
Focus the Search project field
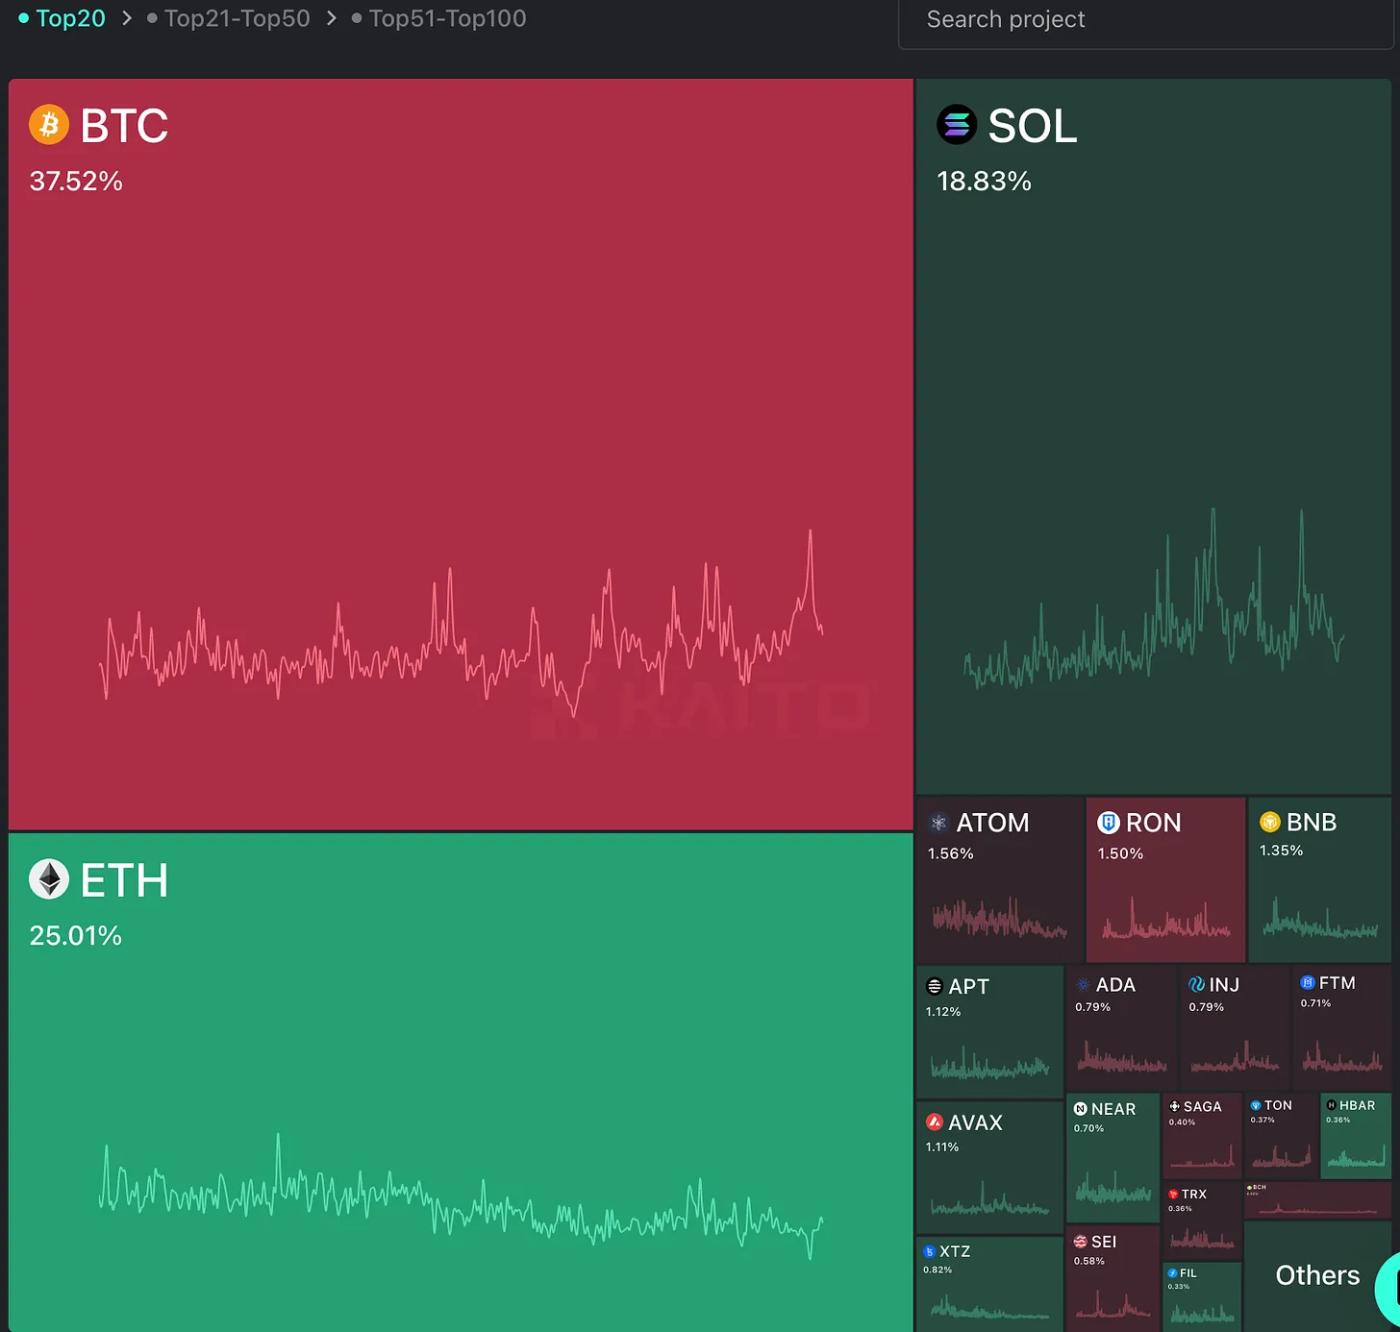coord(1145,20)
